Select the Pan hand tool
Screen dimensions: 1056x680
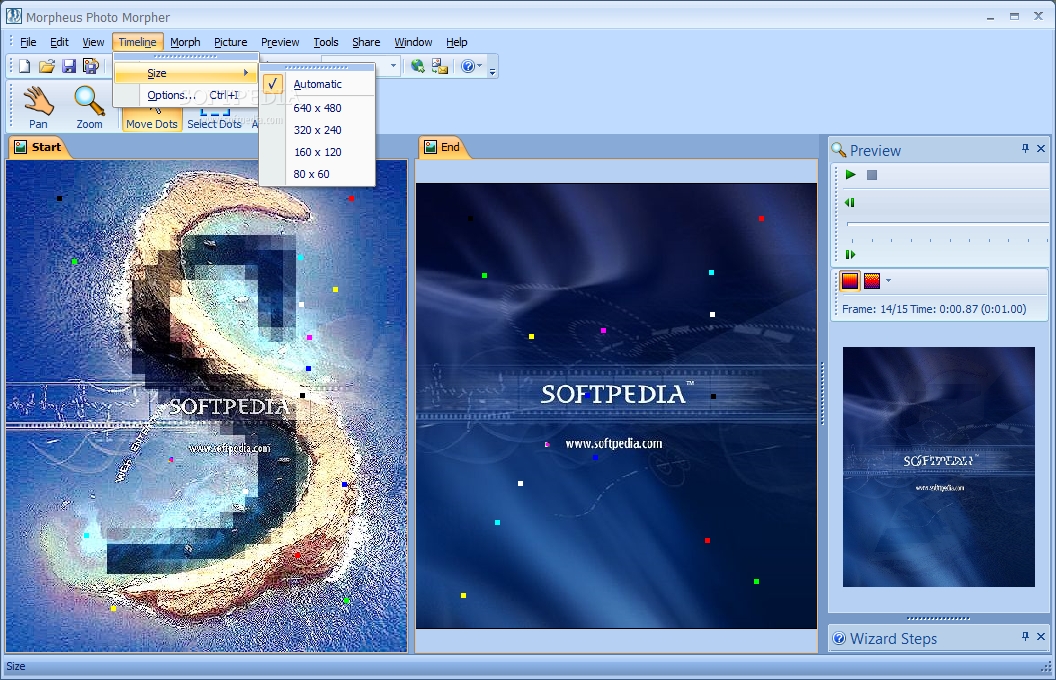(38, 107)
